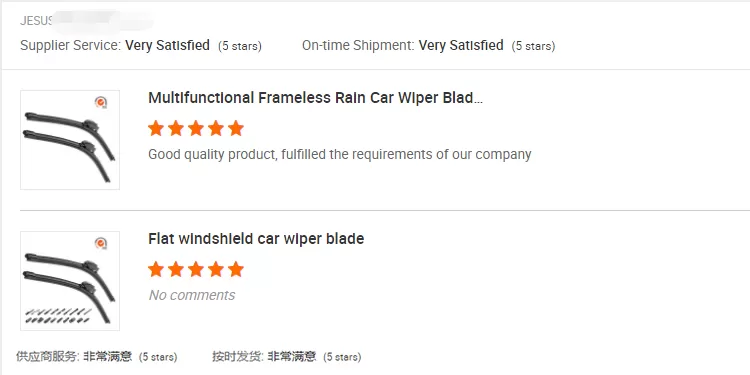Click the No comments text
750x375 pixels.
tap(192, 295)
